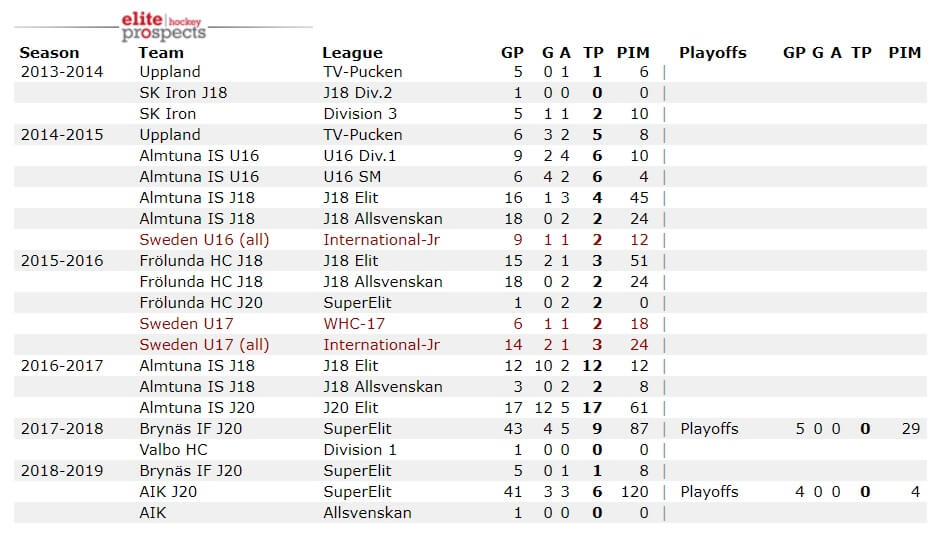Click the Playoffs column header

(x=713, y=52)
